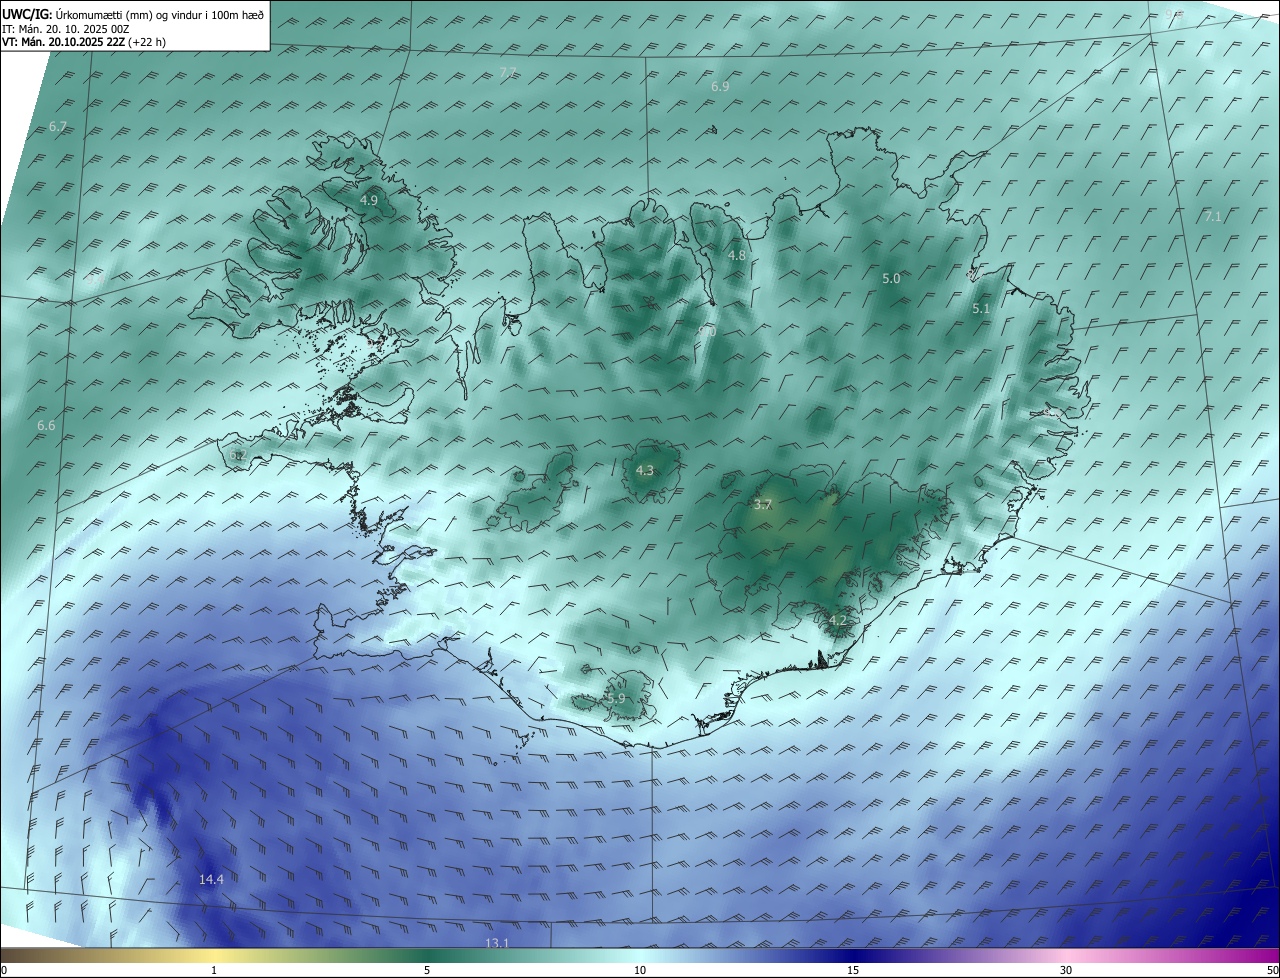Click the 4.2 value in the southeast
This screenshot has width=1280, height=978.
[838, 621]
